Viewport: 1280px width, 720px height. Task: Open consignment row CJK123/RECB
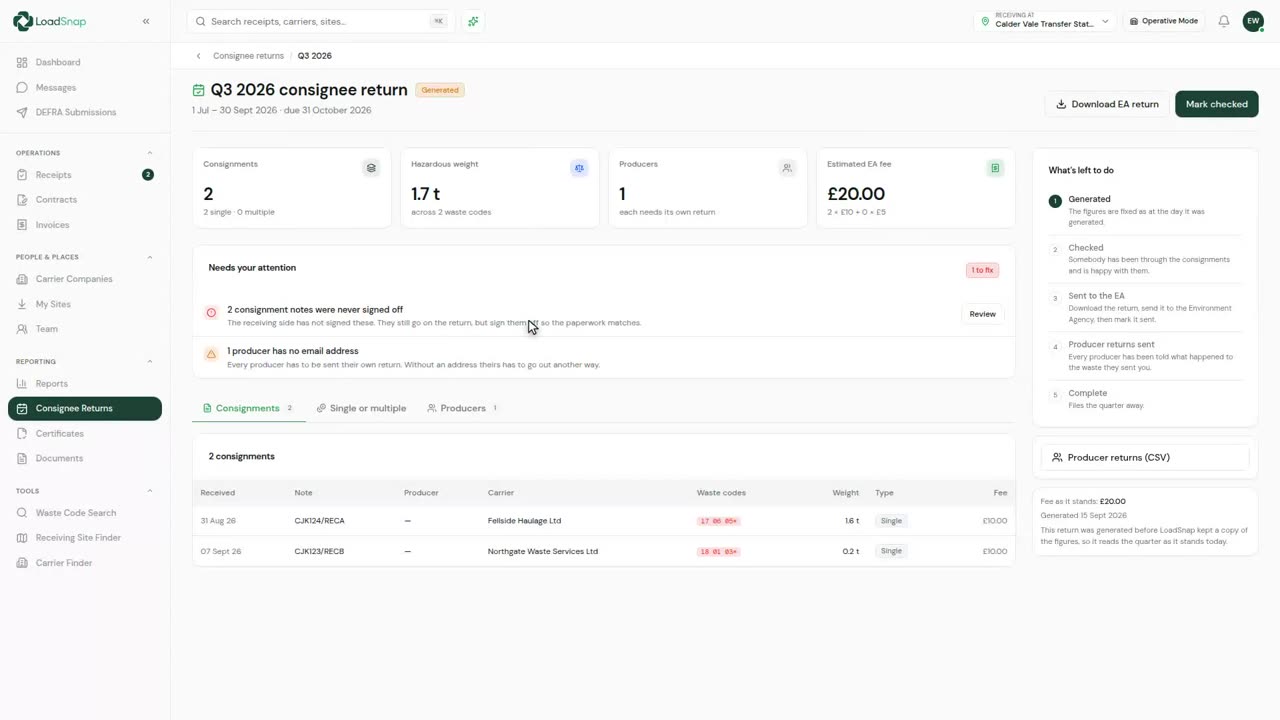603,551
